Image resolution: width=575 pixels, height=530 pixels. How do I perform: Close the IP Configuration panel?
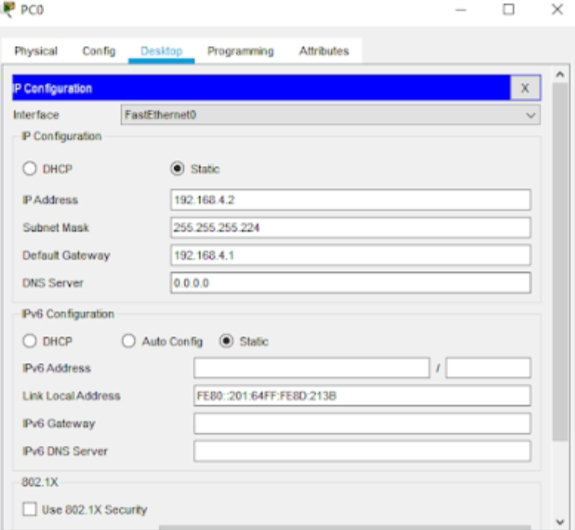click(525, 88)
